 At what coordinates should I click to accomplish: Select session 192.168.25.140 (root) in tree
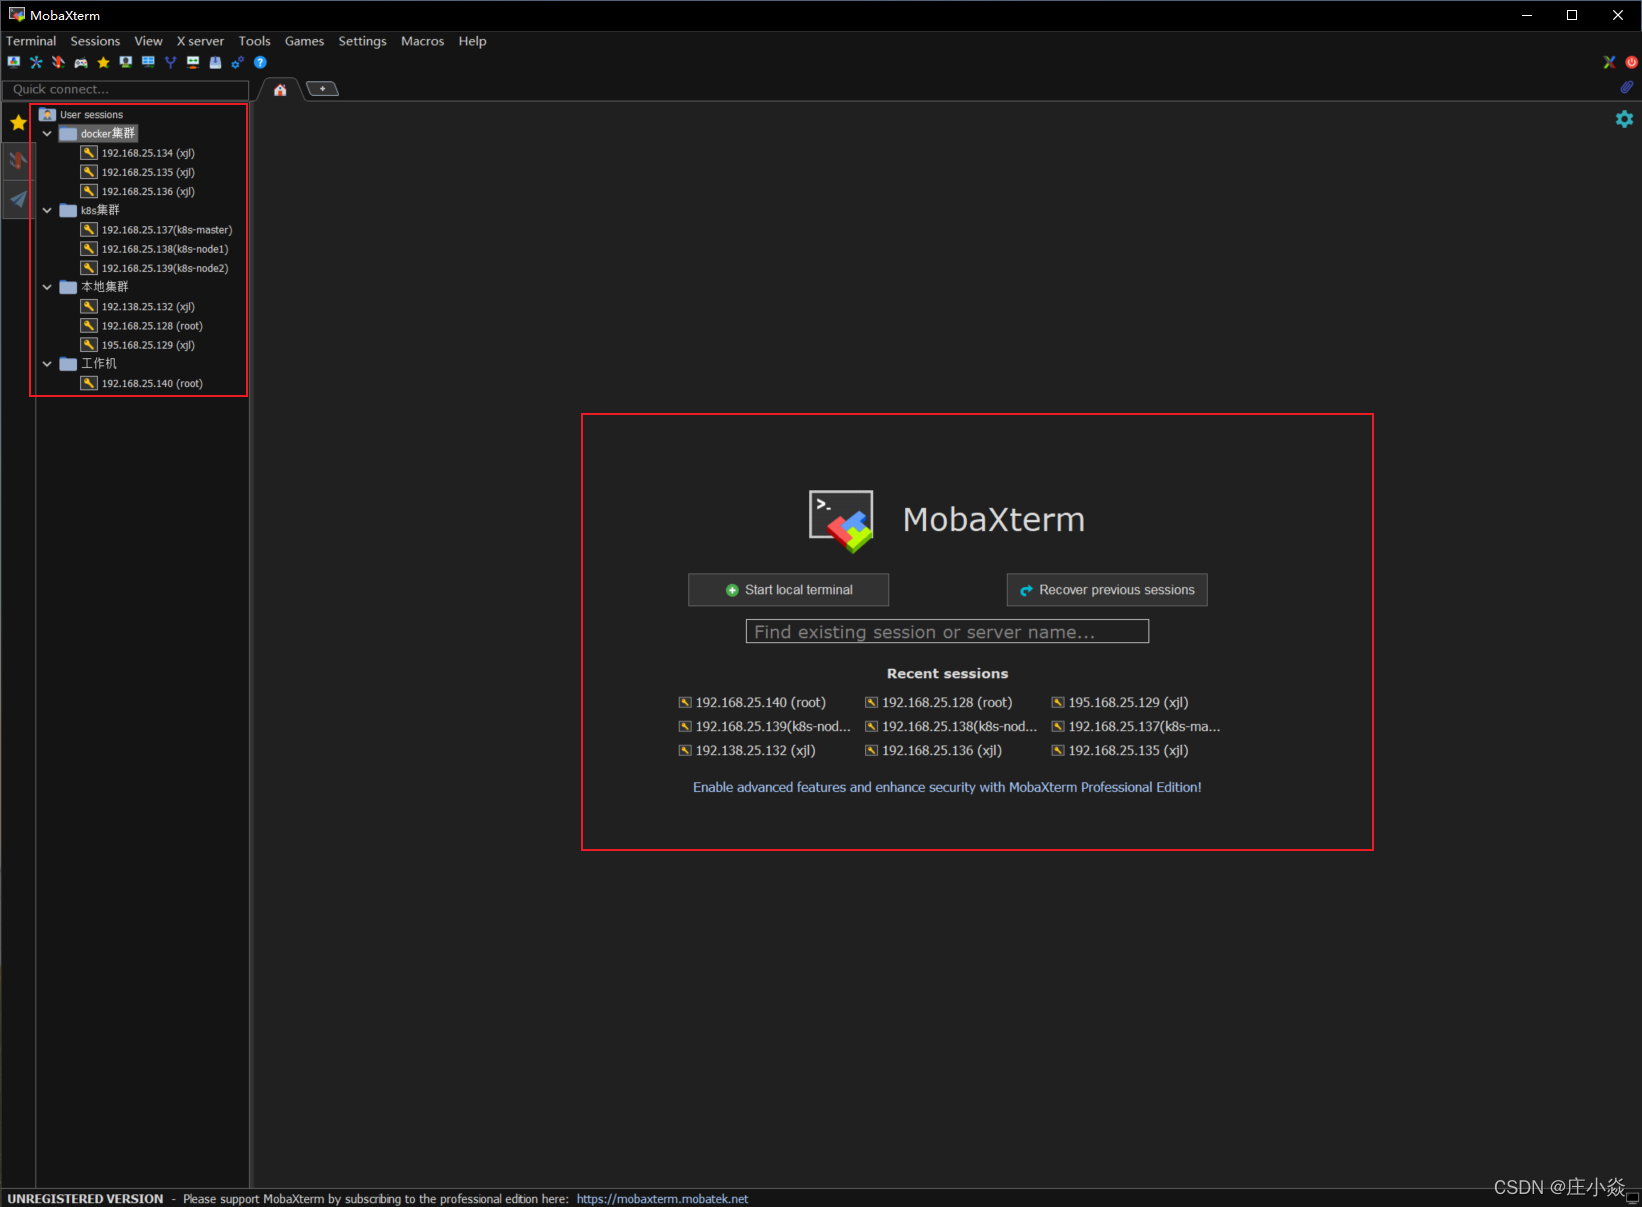(x=143, y=384)
